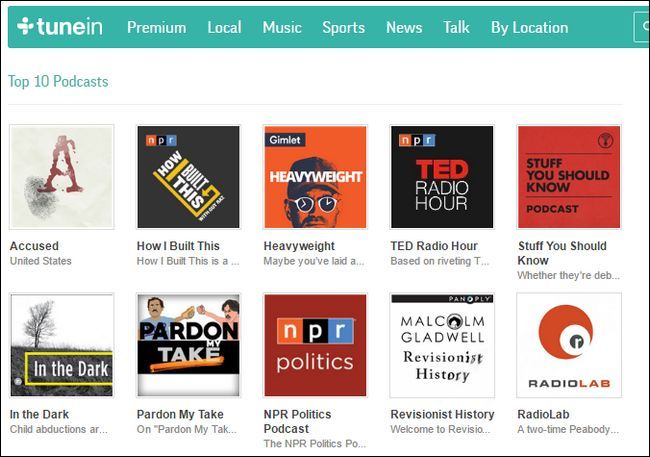Browse stations By Location
Viewport: 650px width, 457px height.
point(529,27)
